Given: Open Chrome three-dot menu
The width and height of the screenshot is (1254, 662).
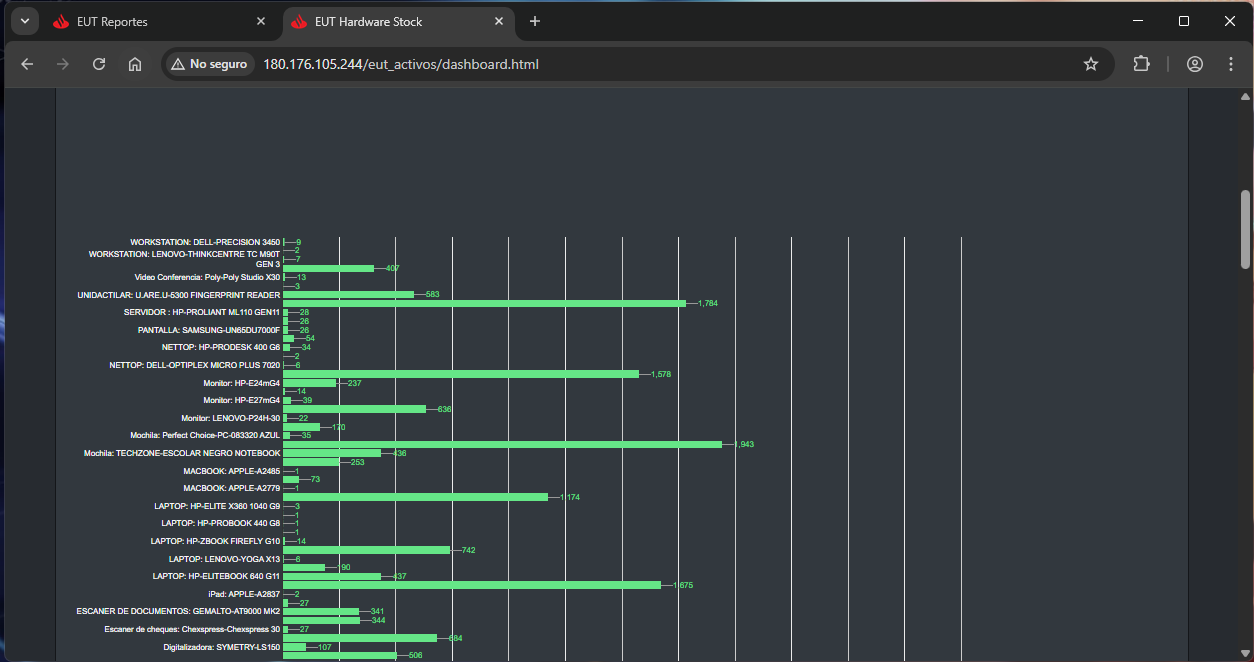Looking at the screenshot, I should [1231, 64].
